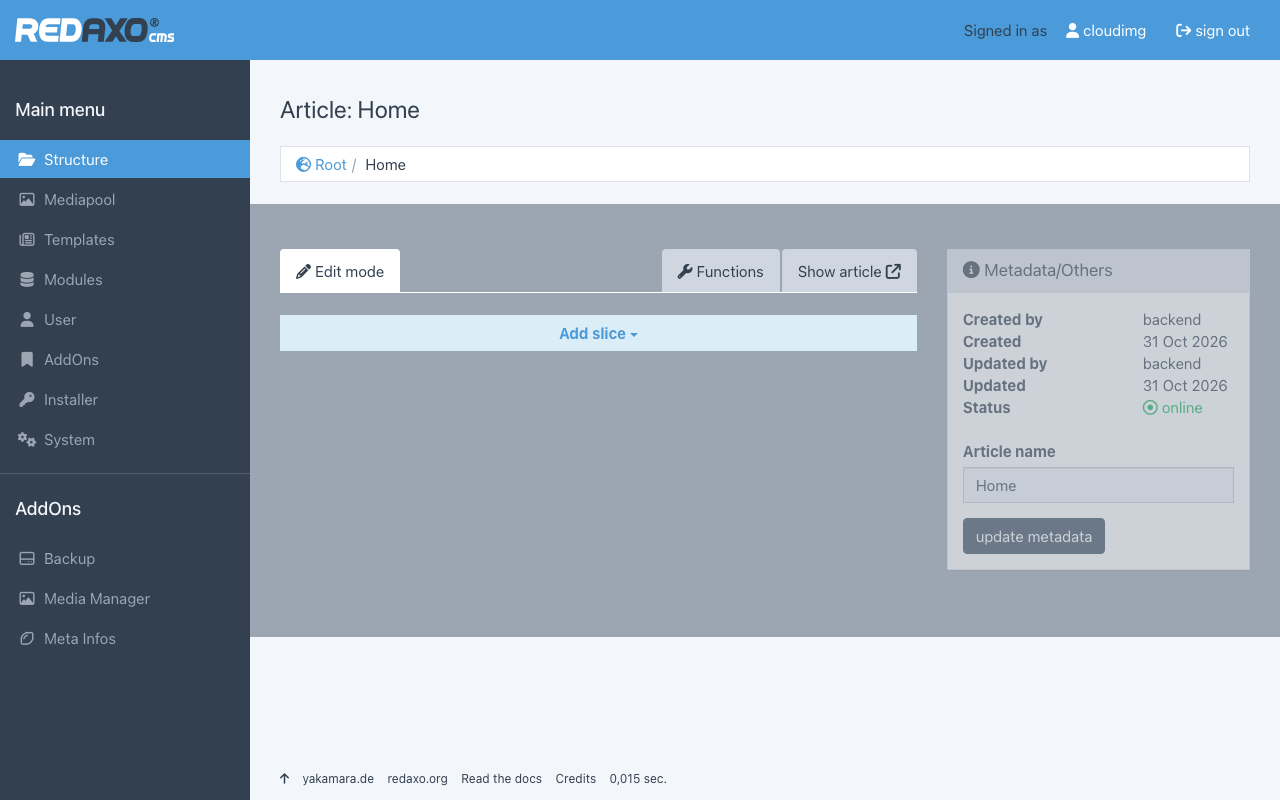The width and height of the screenshot is (1280, 800).
Task: Open the redaxo.org footer link
Action: 418,779
